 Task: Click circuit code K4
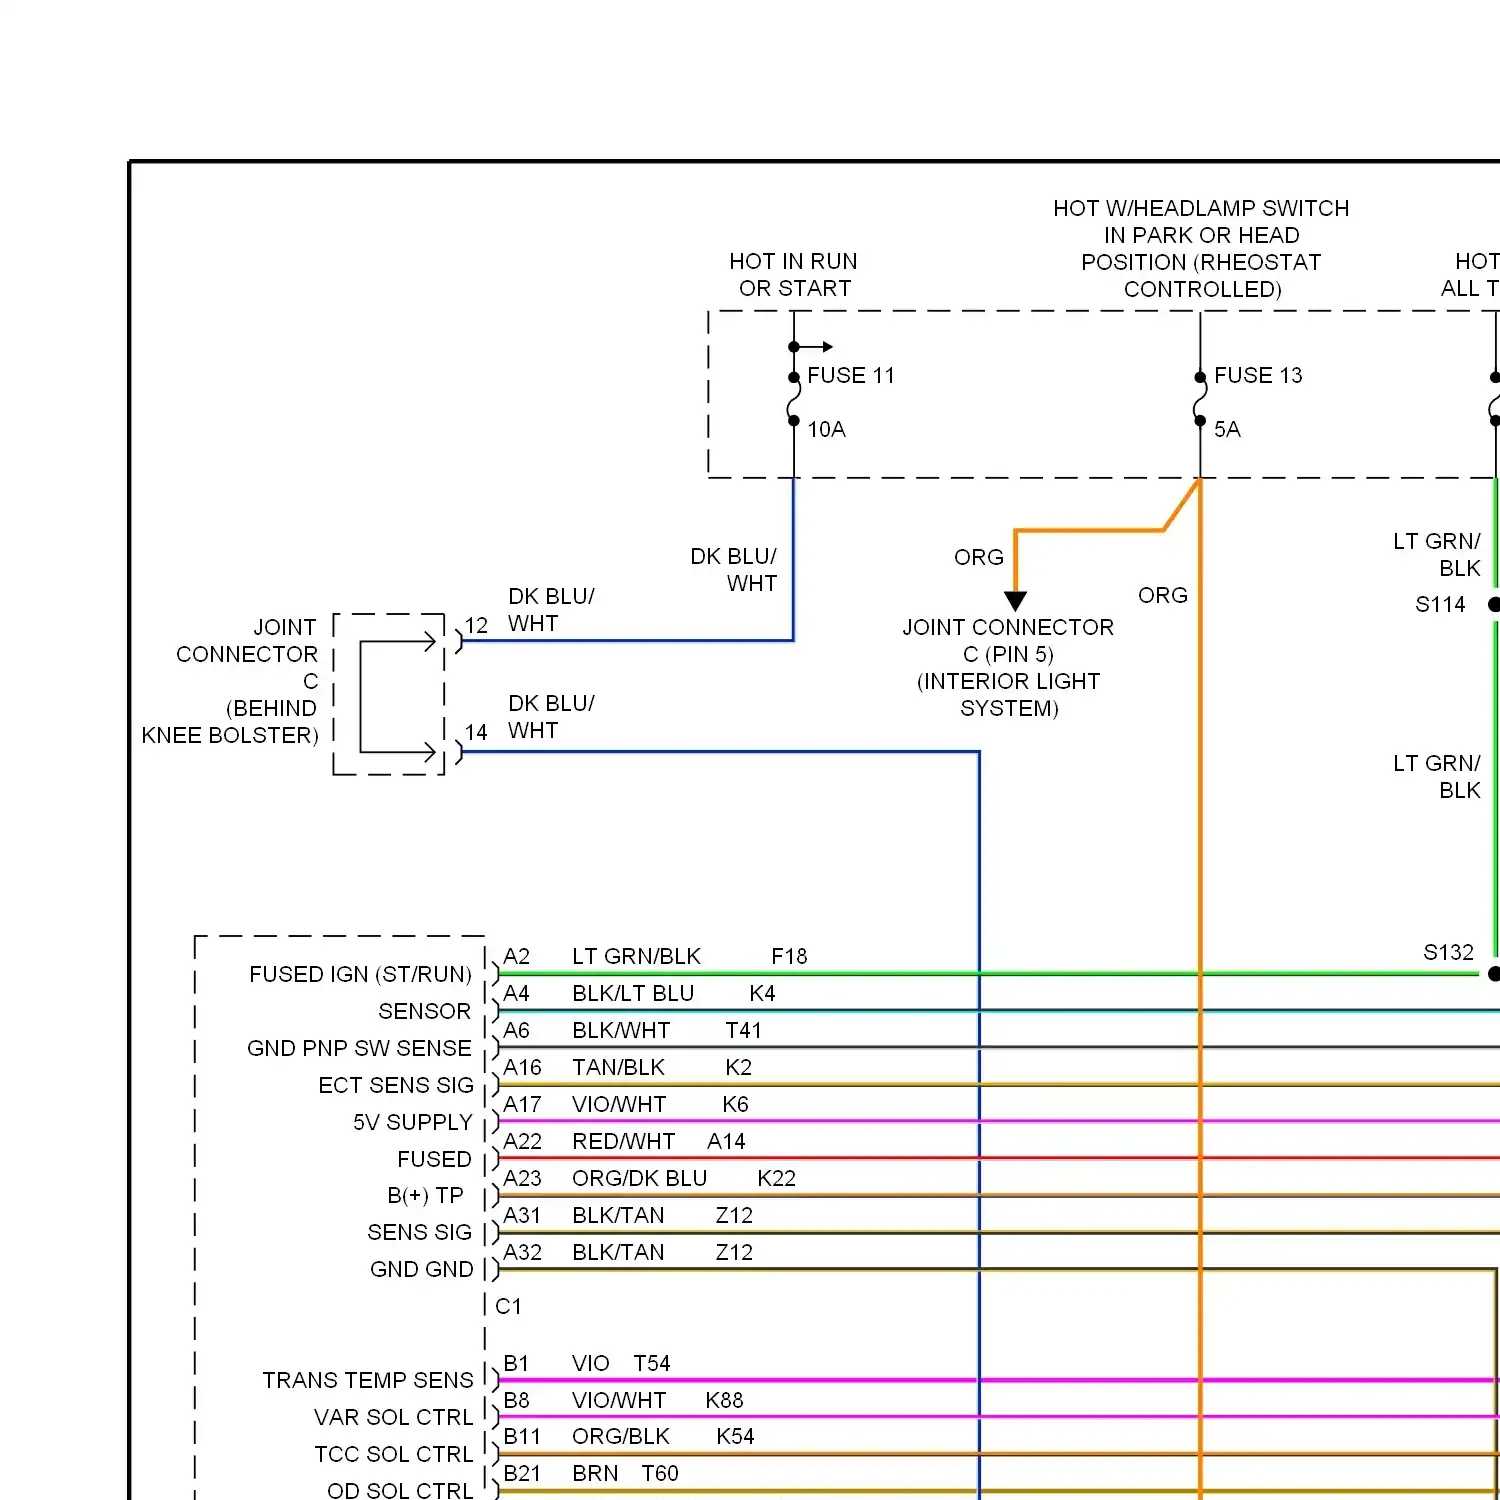[762, 993]
